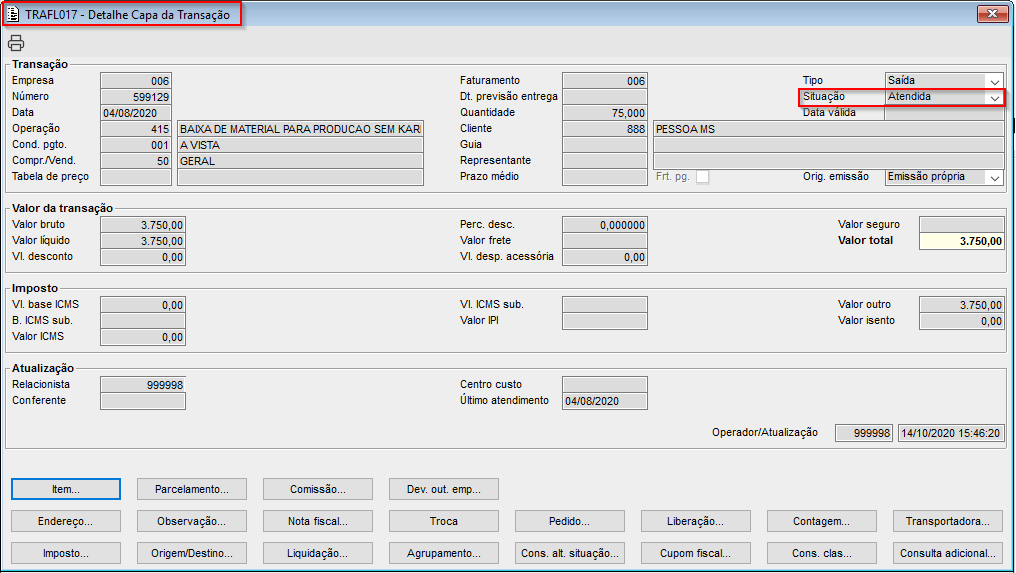Click the Troca button
The width and height of the screenshot is (1016, 573).
point(444,521)
